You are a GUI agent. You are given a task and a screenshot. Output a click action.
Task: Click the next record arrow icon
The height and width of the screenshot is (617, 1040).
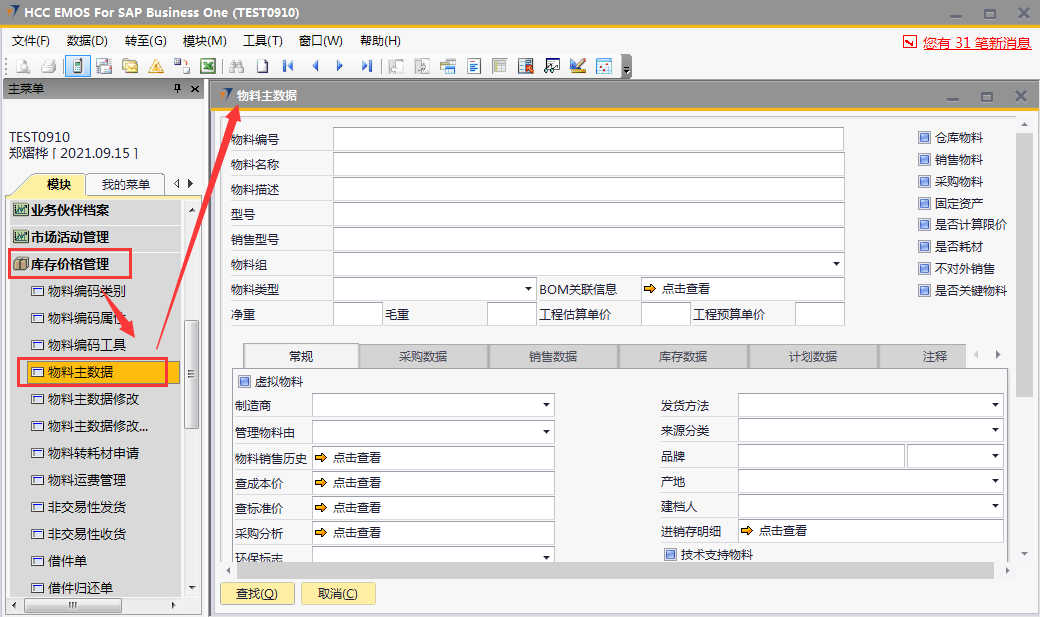tap(340, 66)
